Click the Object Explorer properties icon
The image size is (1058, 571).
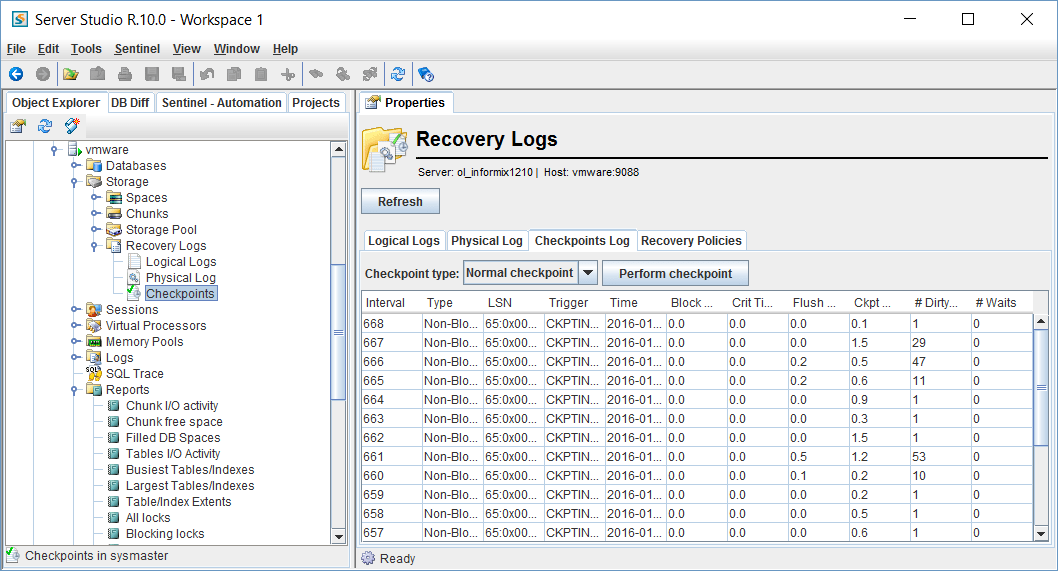pos(18,126)
